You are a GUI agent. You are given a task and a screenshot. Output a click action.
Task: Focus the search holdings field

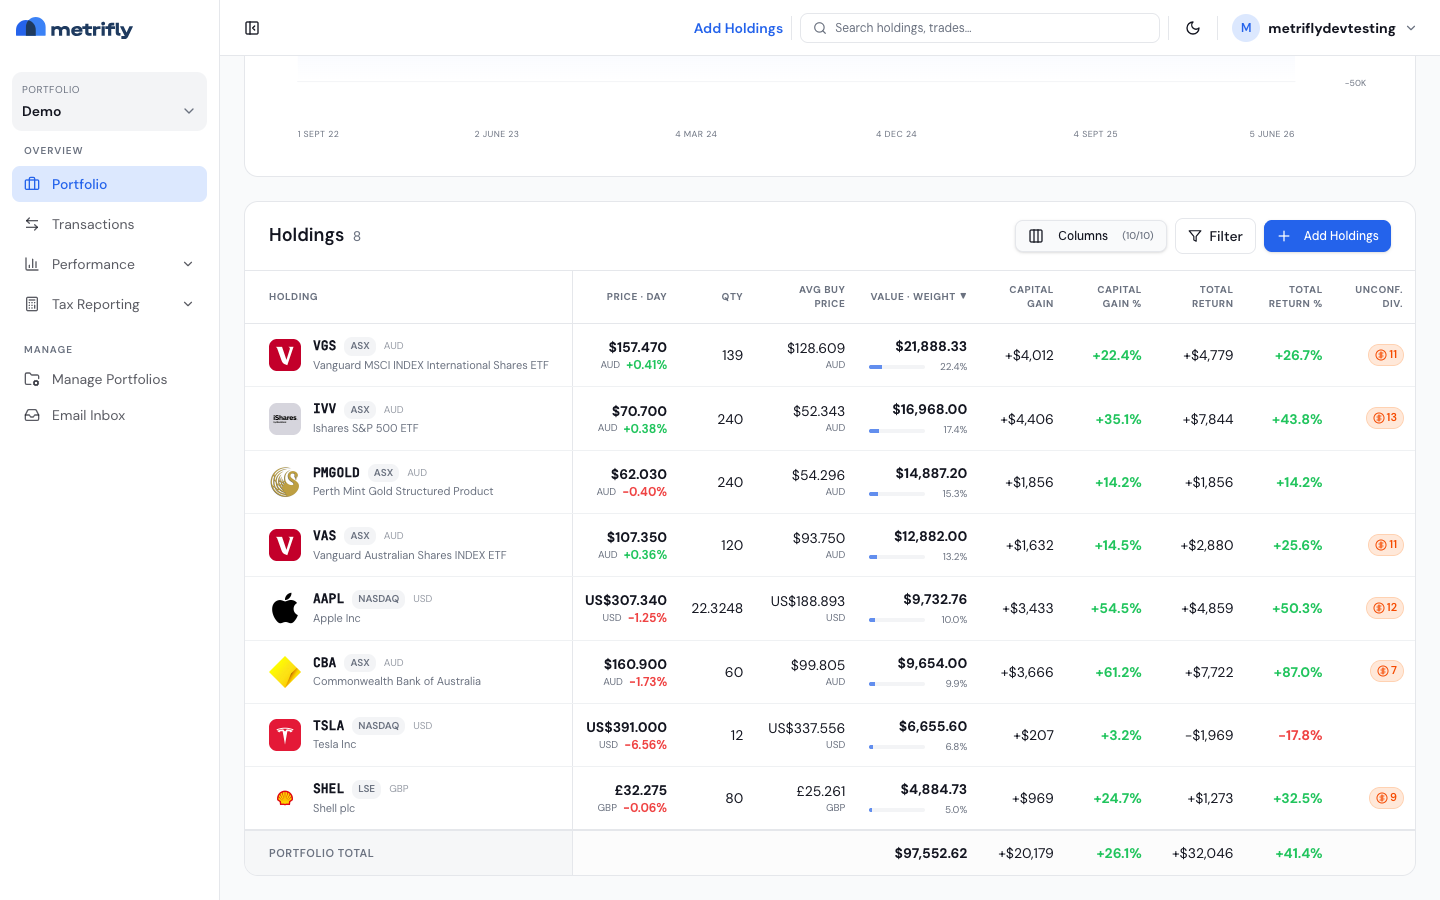click(x=980, y=28)
